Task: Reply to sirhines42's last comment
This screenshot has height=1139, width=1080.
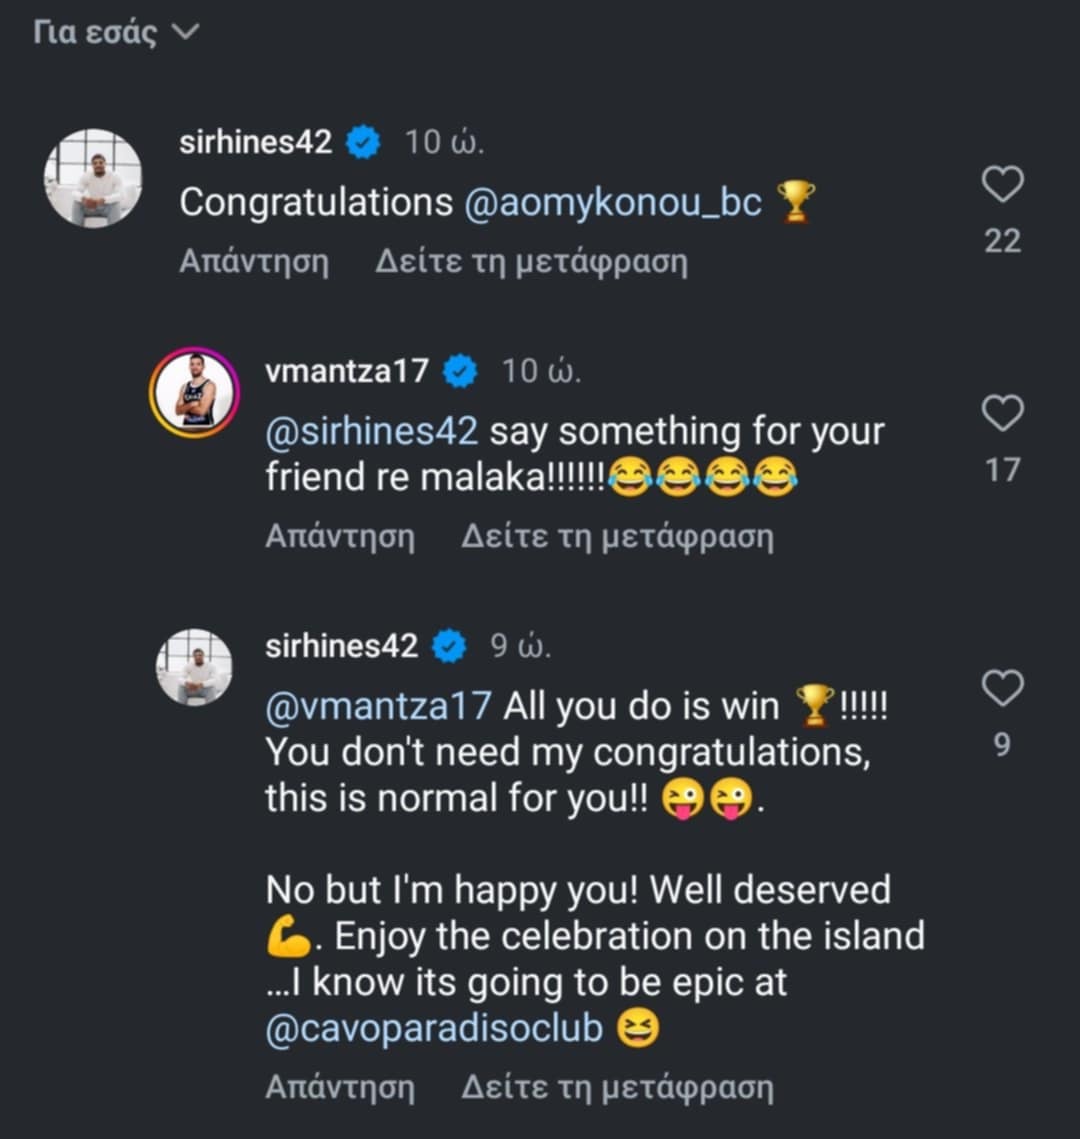Action: pos(340,1087)
